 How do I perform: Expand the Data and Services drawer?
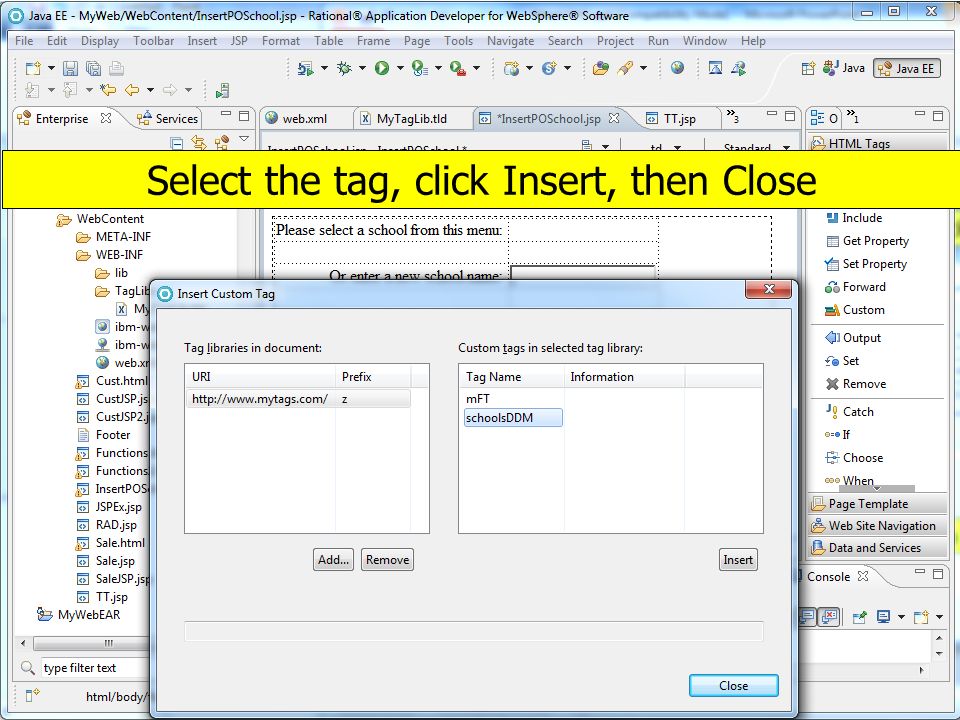[x=877, y=548]
